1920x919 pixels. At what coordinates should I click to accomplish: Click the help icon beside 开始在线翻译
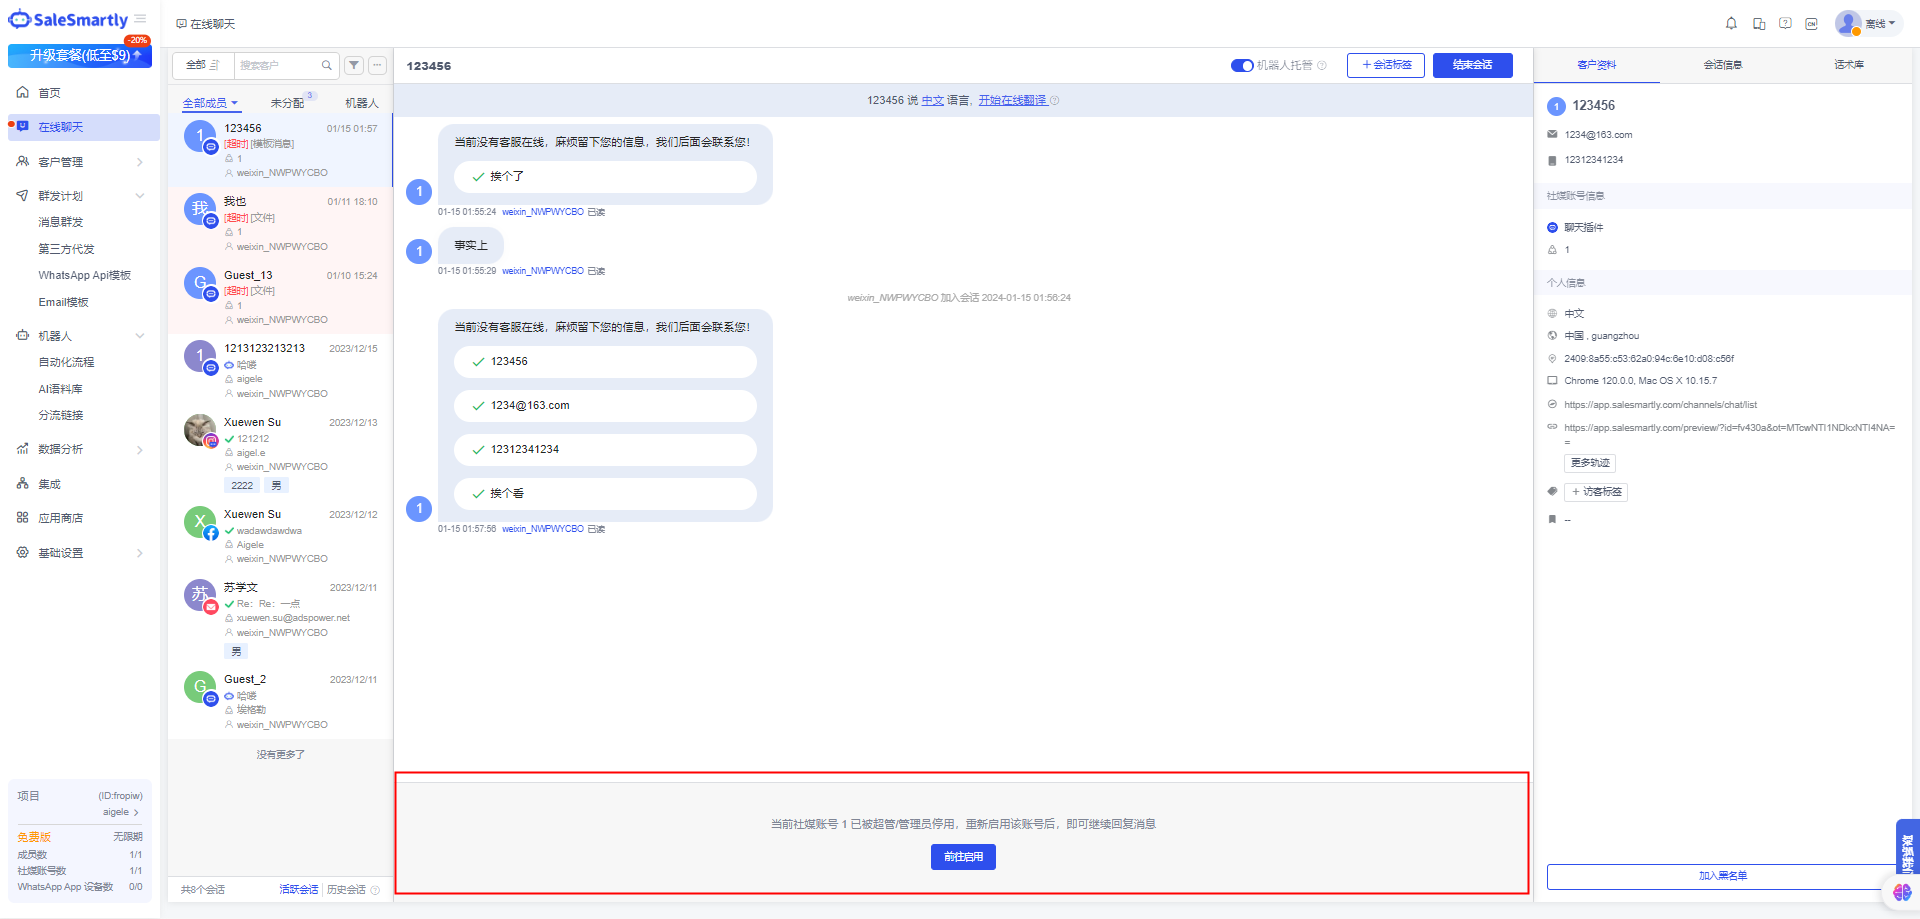1054,100
